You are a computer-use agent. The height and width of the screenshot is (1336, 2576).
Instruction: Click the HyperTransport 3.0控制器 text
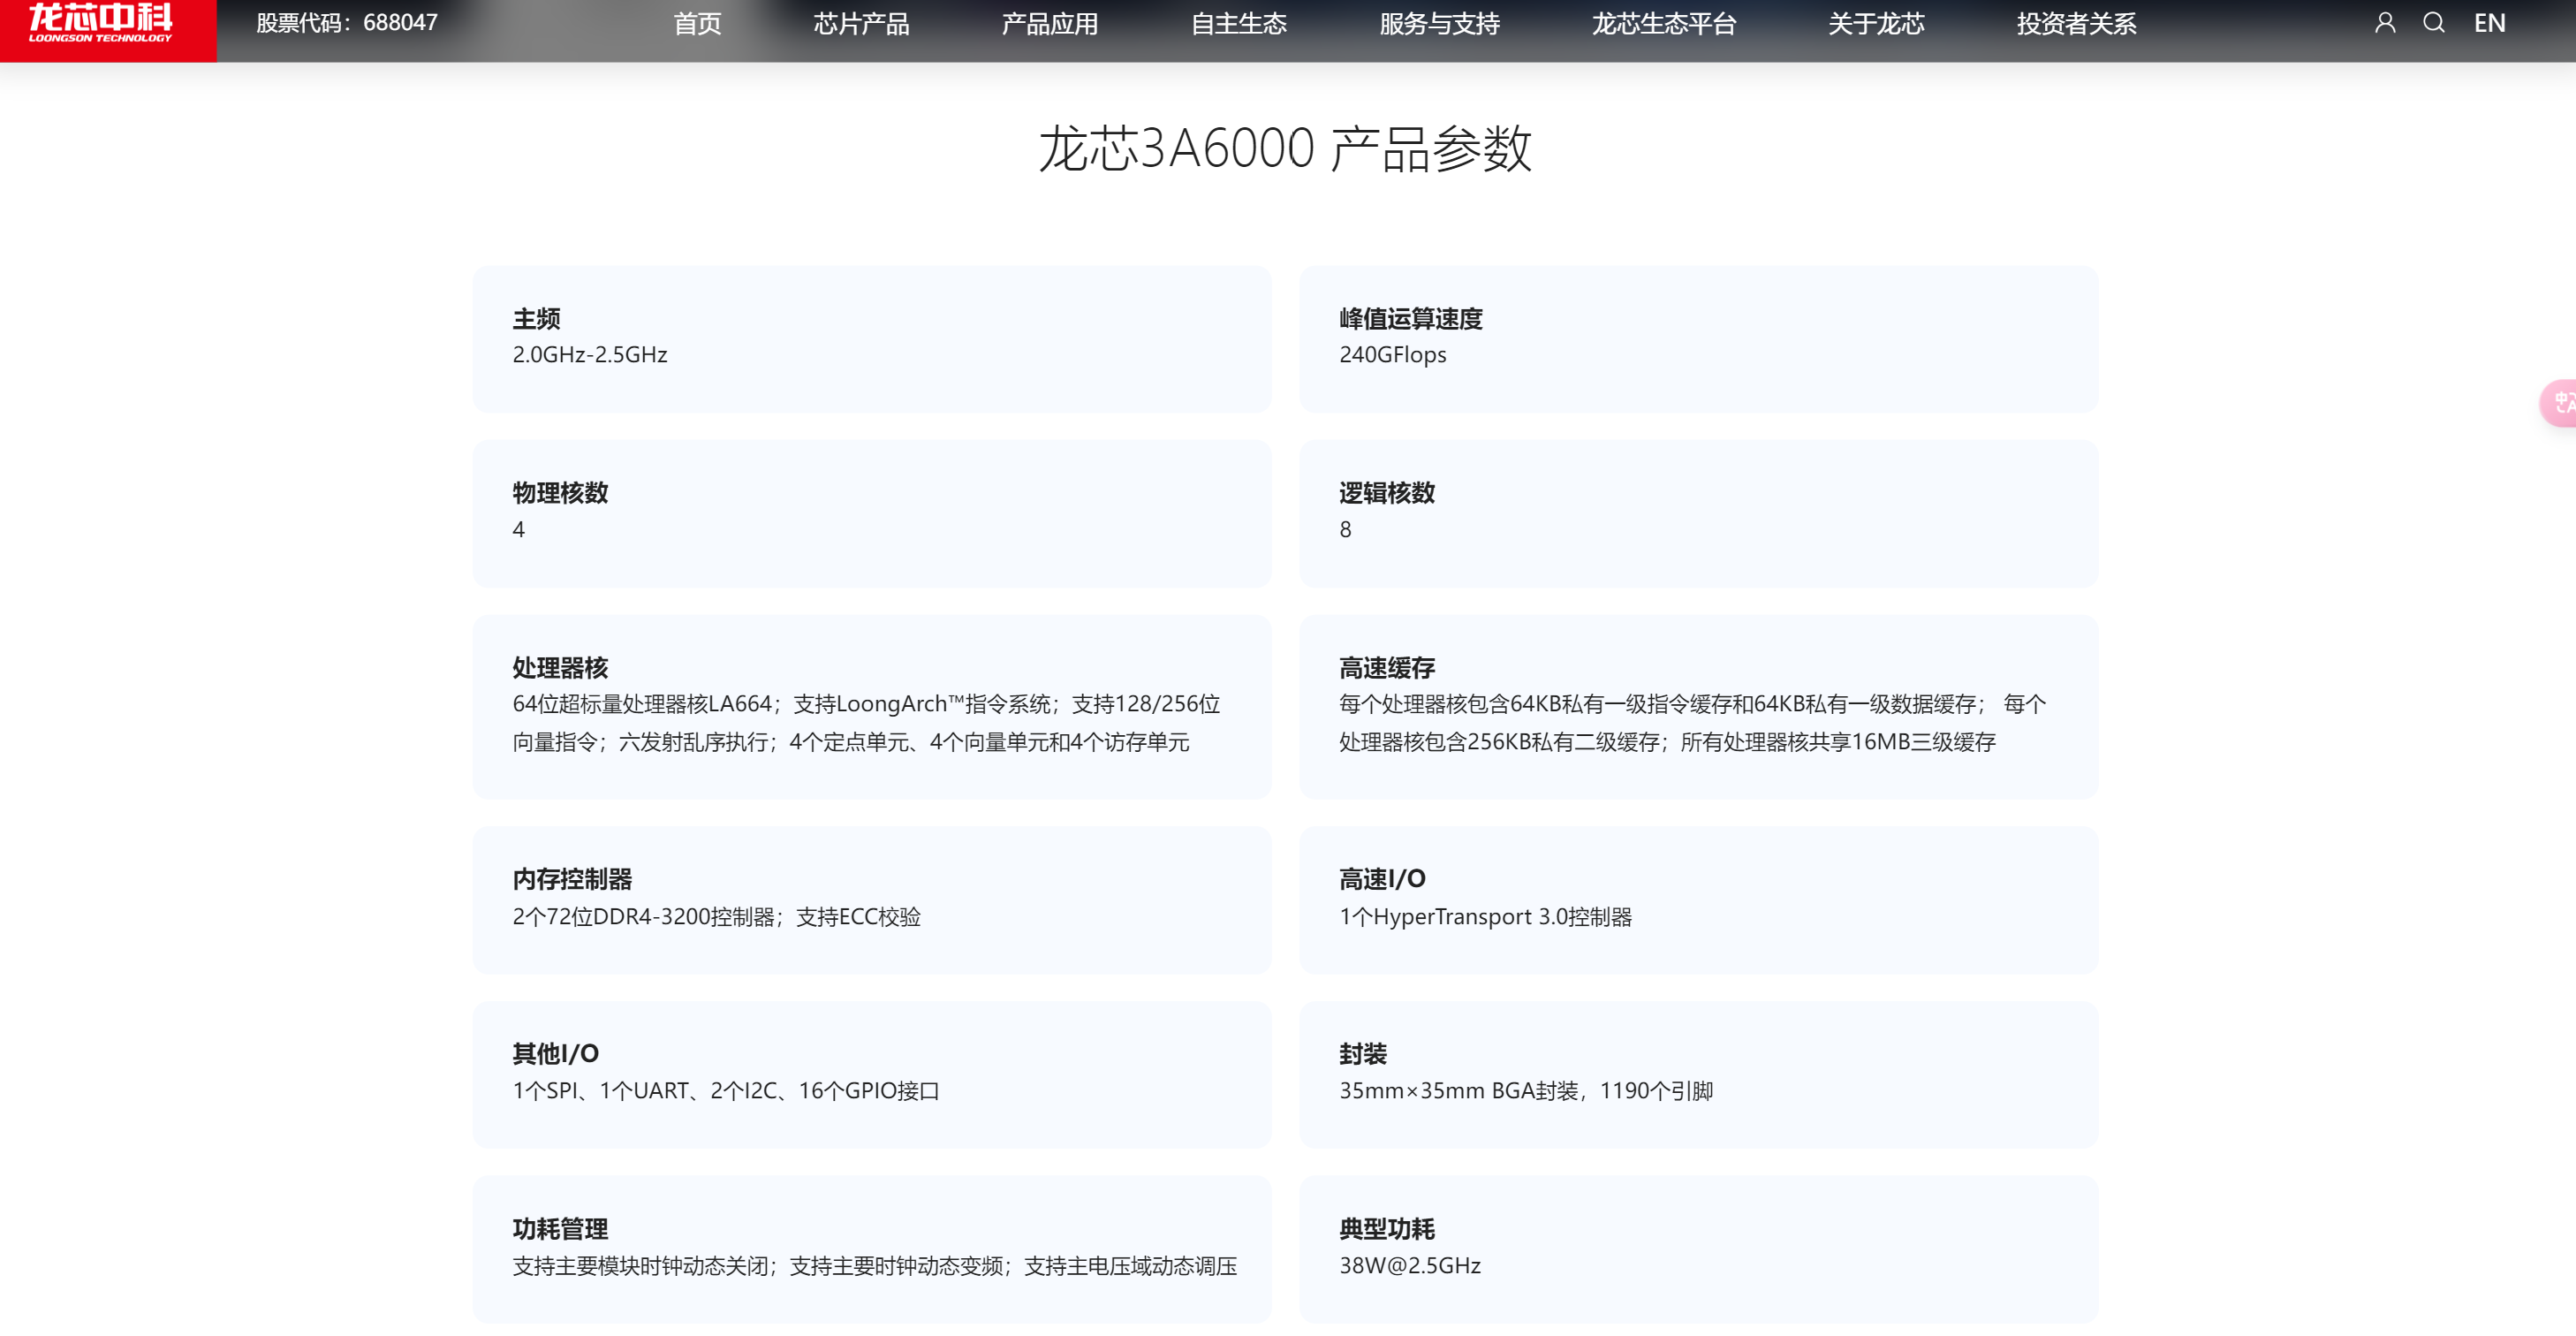pos(1485,917)
